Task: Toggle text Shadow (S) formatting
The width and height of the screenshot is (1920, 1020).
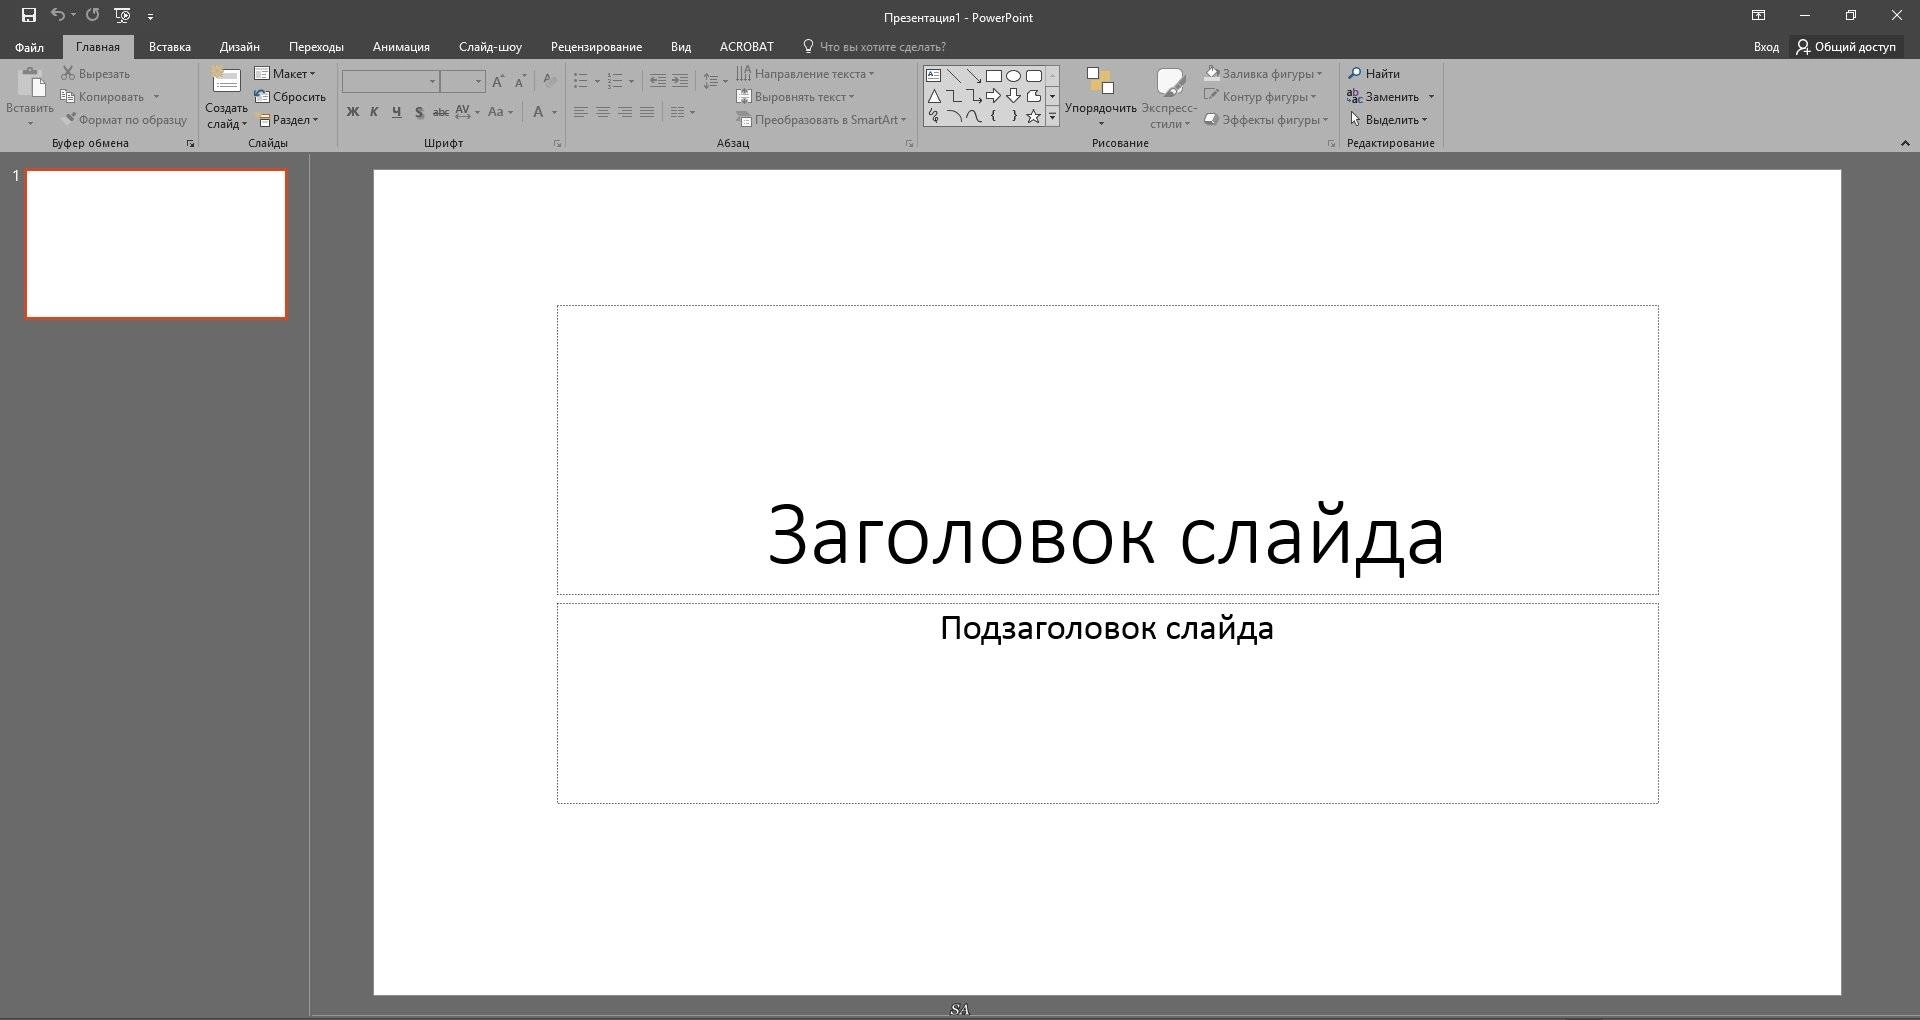Action: click(418, 112)
